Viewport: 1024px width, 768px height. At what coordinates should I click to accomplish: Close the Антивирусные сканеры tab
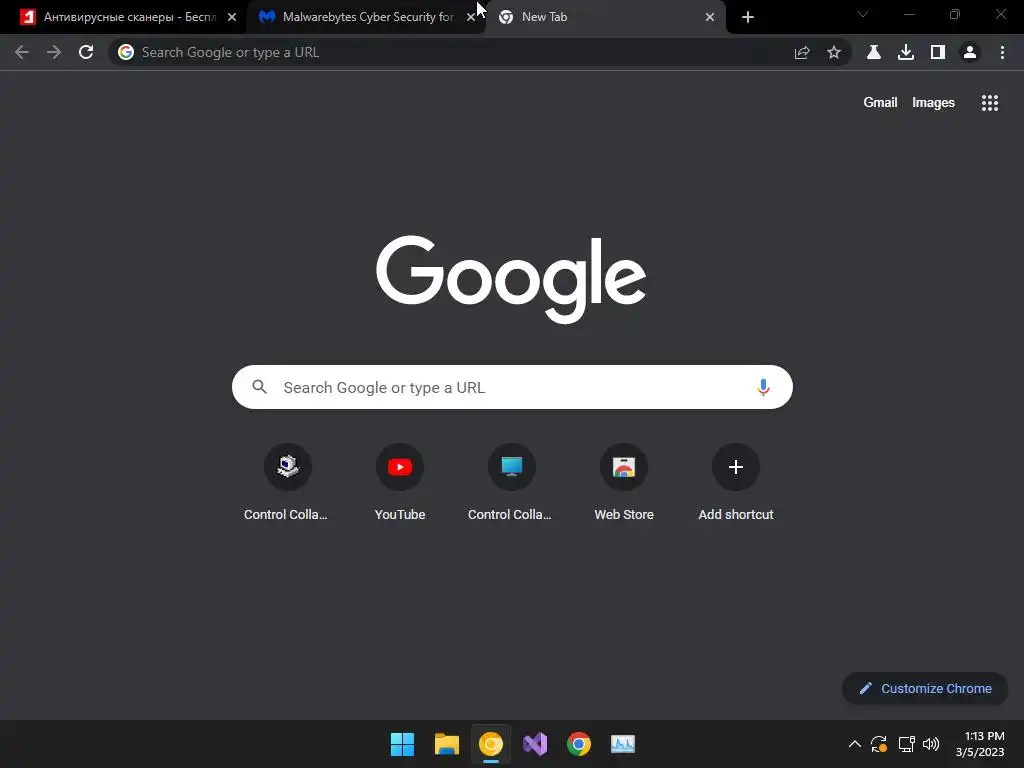[232, 17]
